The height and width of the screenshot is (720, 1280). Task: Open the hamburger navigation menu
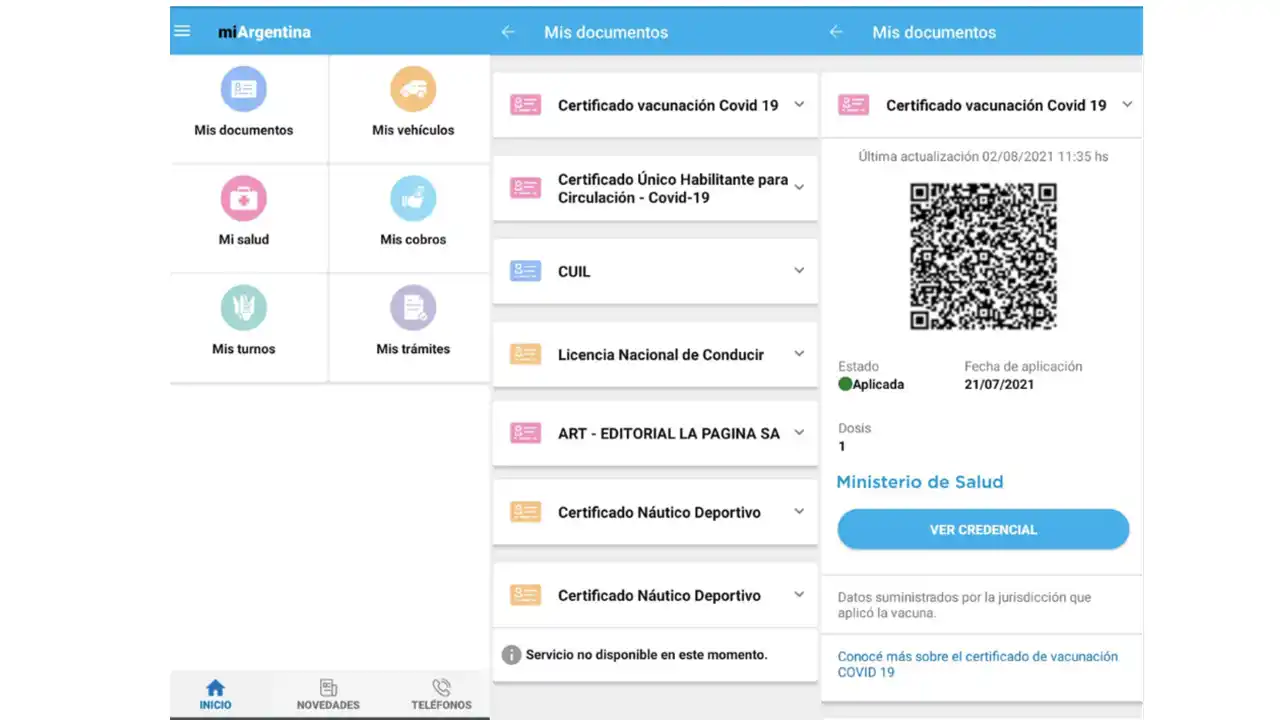pyautogui.click(x=182, y=31)
